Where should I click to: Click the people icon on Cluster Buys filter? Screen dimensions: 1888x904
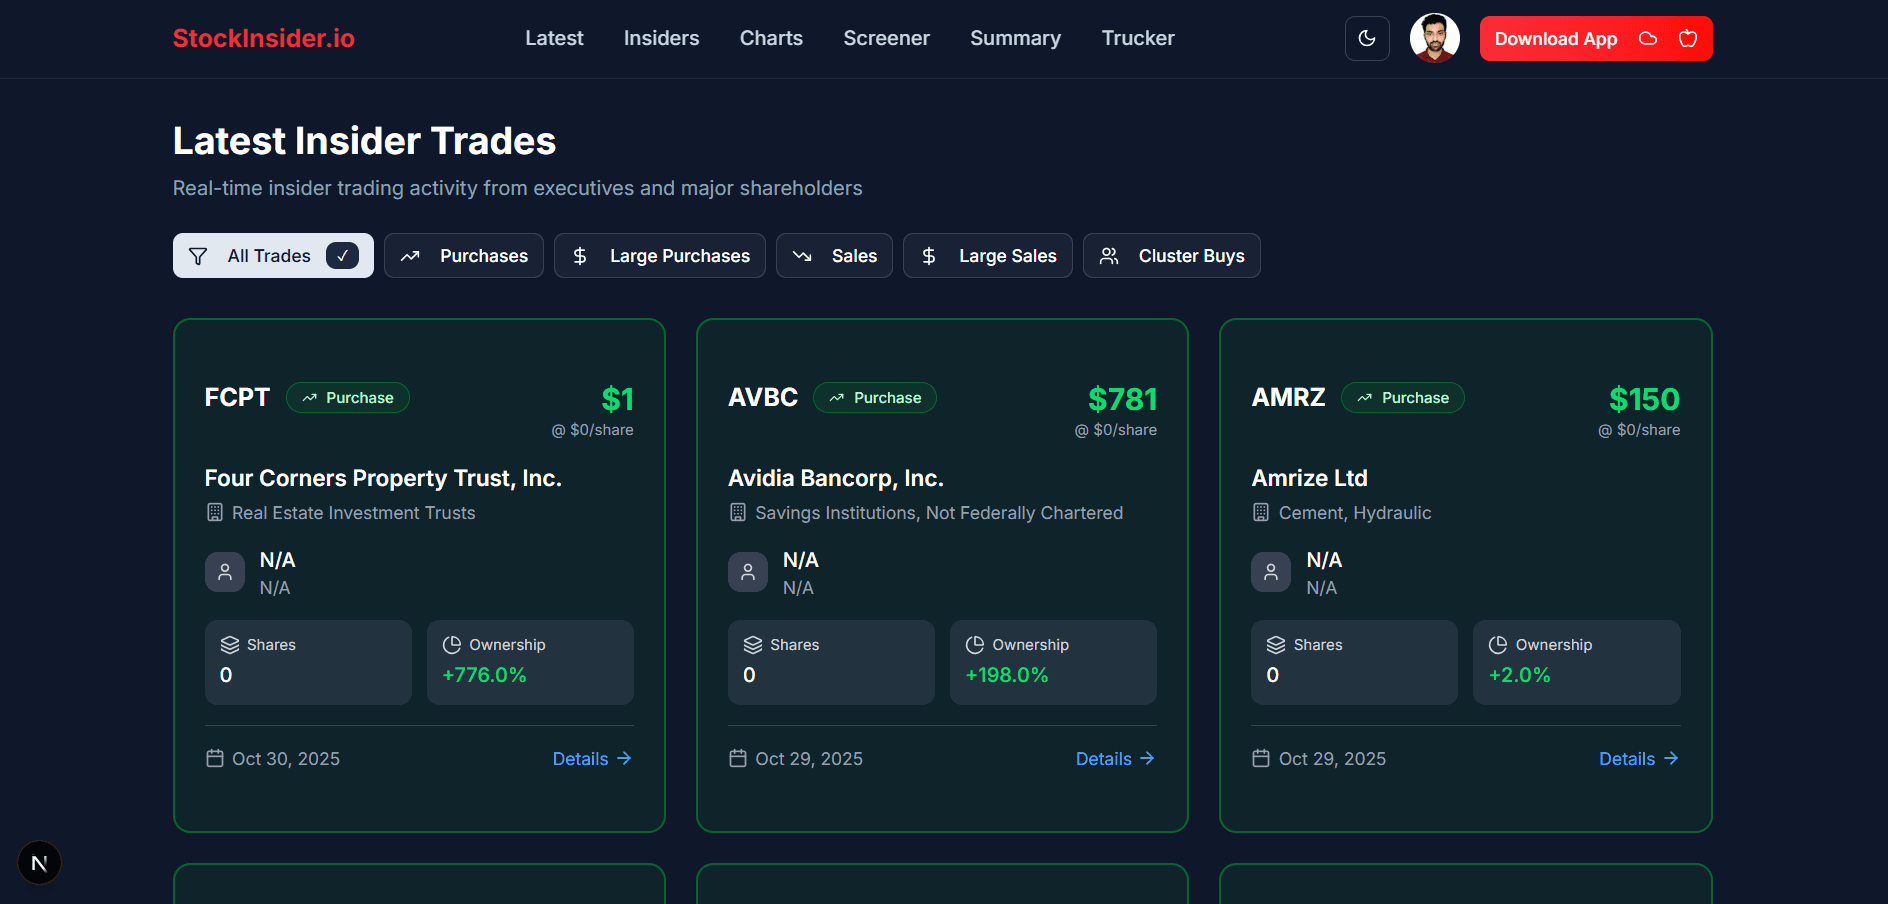click(1108, 256)
